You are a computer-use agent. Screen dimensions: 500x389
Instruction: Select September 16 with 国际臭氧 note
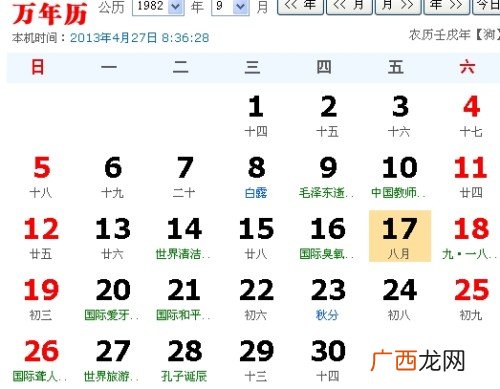click(x=328, y=238)
